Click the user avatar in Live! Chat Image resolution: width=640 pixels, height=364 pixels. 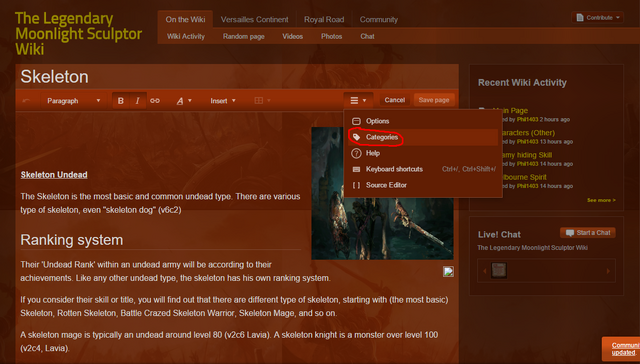pyautogui.click(x=499, y=271)
